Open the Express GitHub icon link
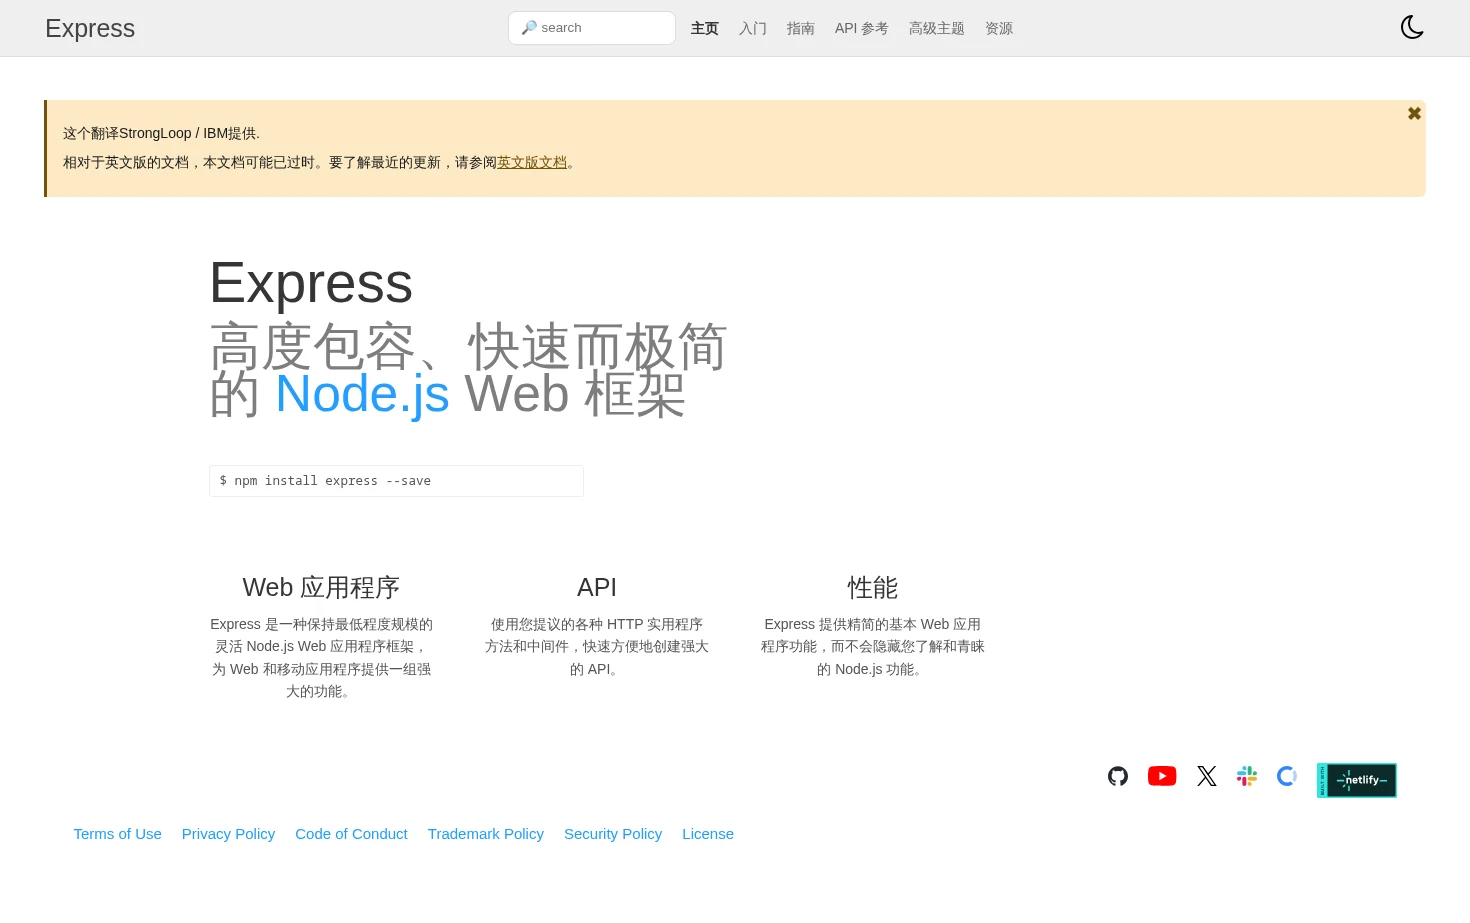 [1118, 776]
